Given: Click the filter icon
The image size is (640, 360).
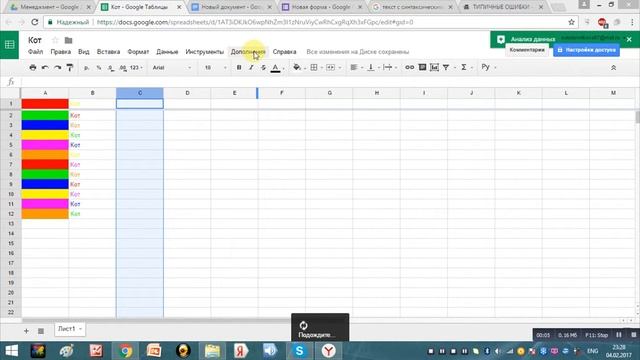Looking at the screenshot, I should pos(446,67).
